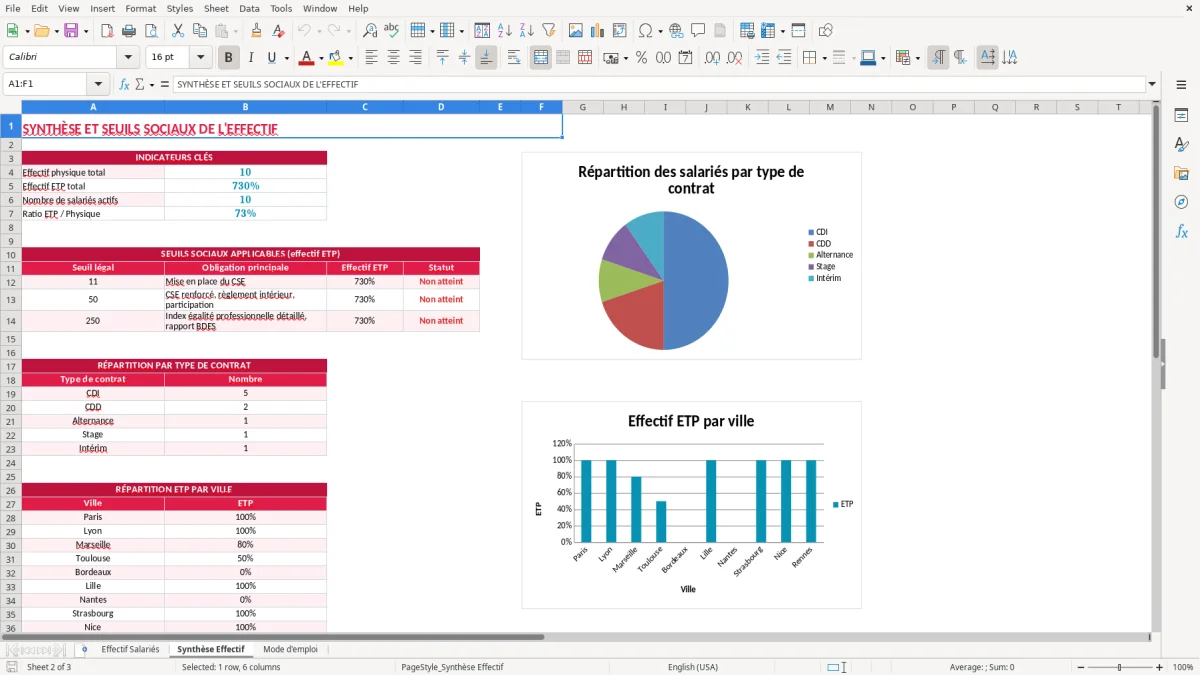
Task: Select row 10 header
Action: (10, 254)
